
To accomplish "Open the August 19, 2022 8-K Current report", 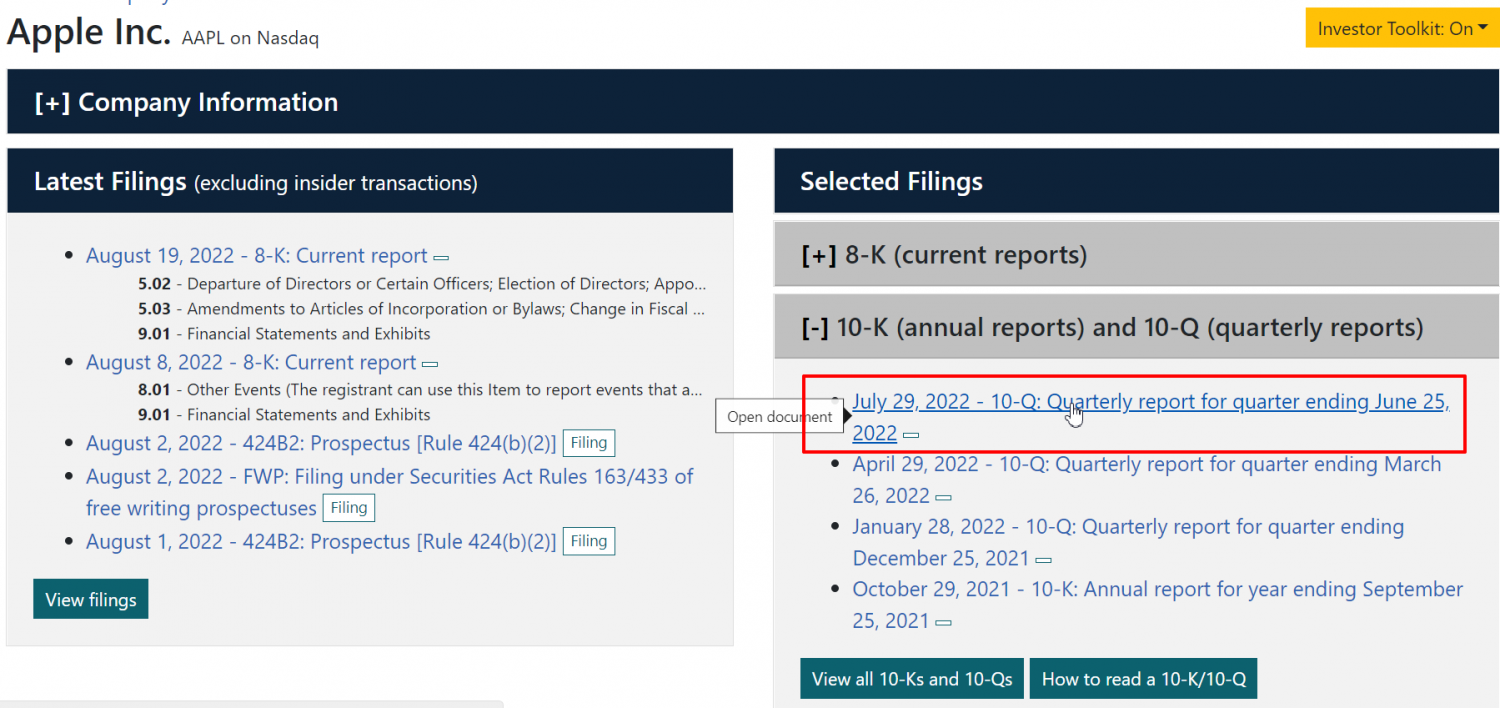I will [x=256, y=256].
